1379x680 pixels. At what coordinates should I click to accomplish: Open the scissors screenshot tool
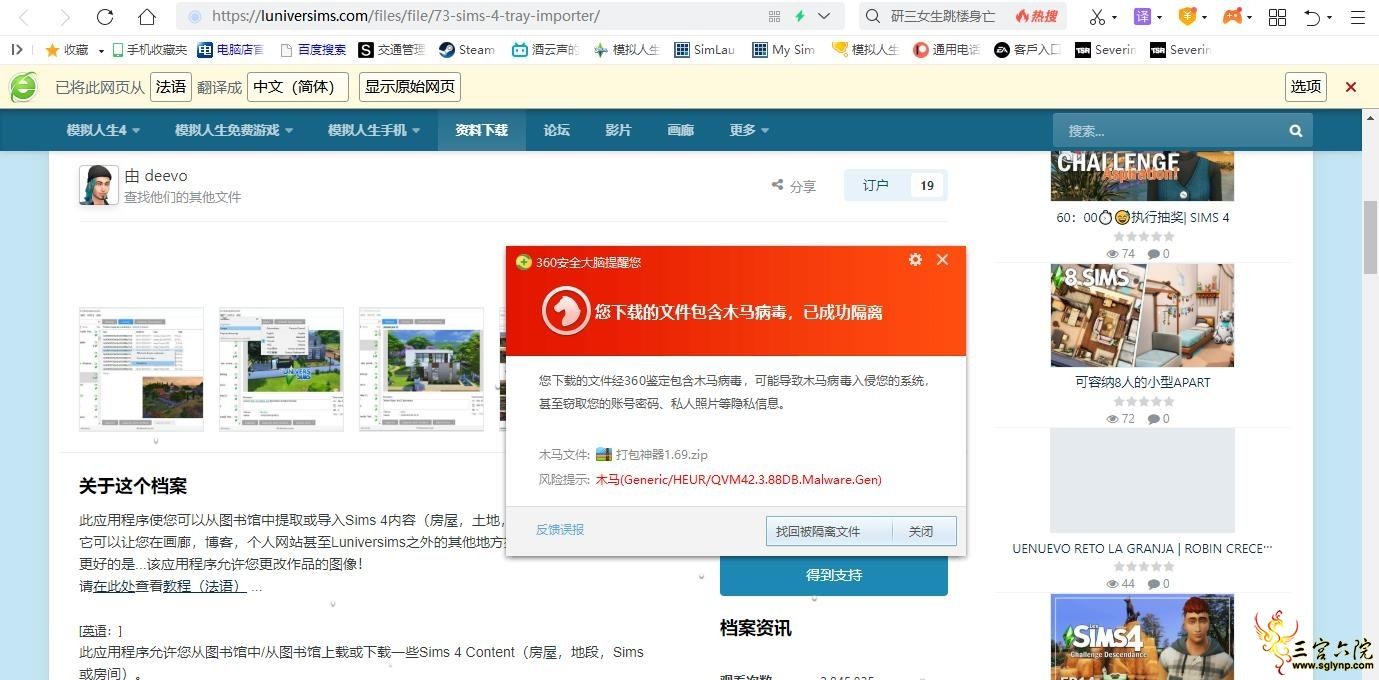1097,17
